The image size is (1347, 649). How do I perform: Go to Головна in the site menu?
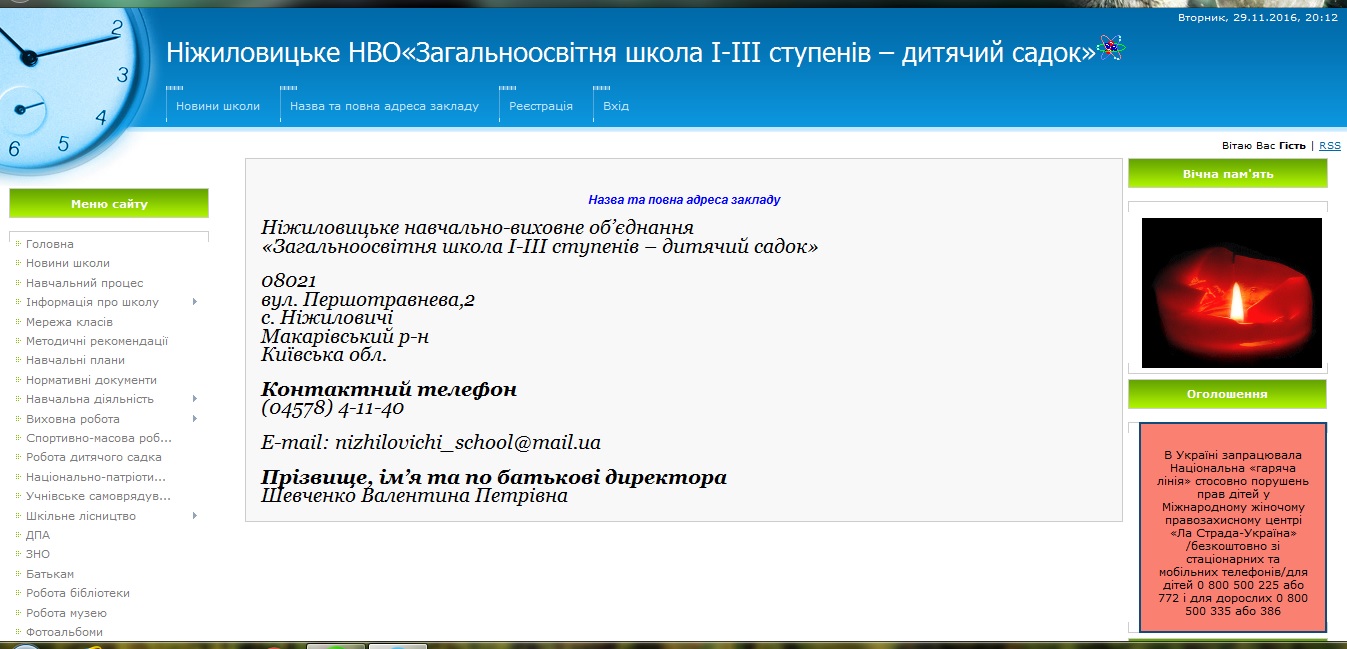50,244
